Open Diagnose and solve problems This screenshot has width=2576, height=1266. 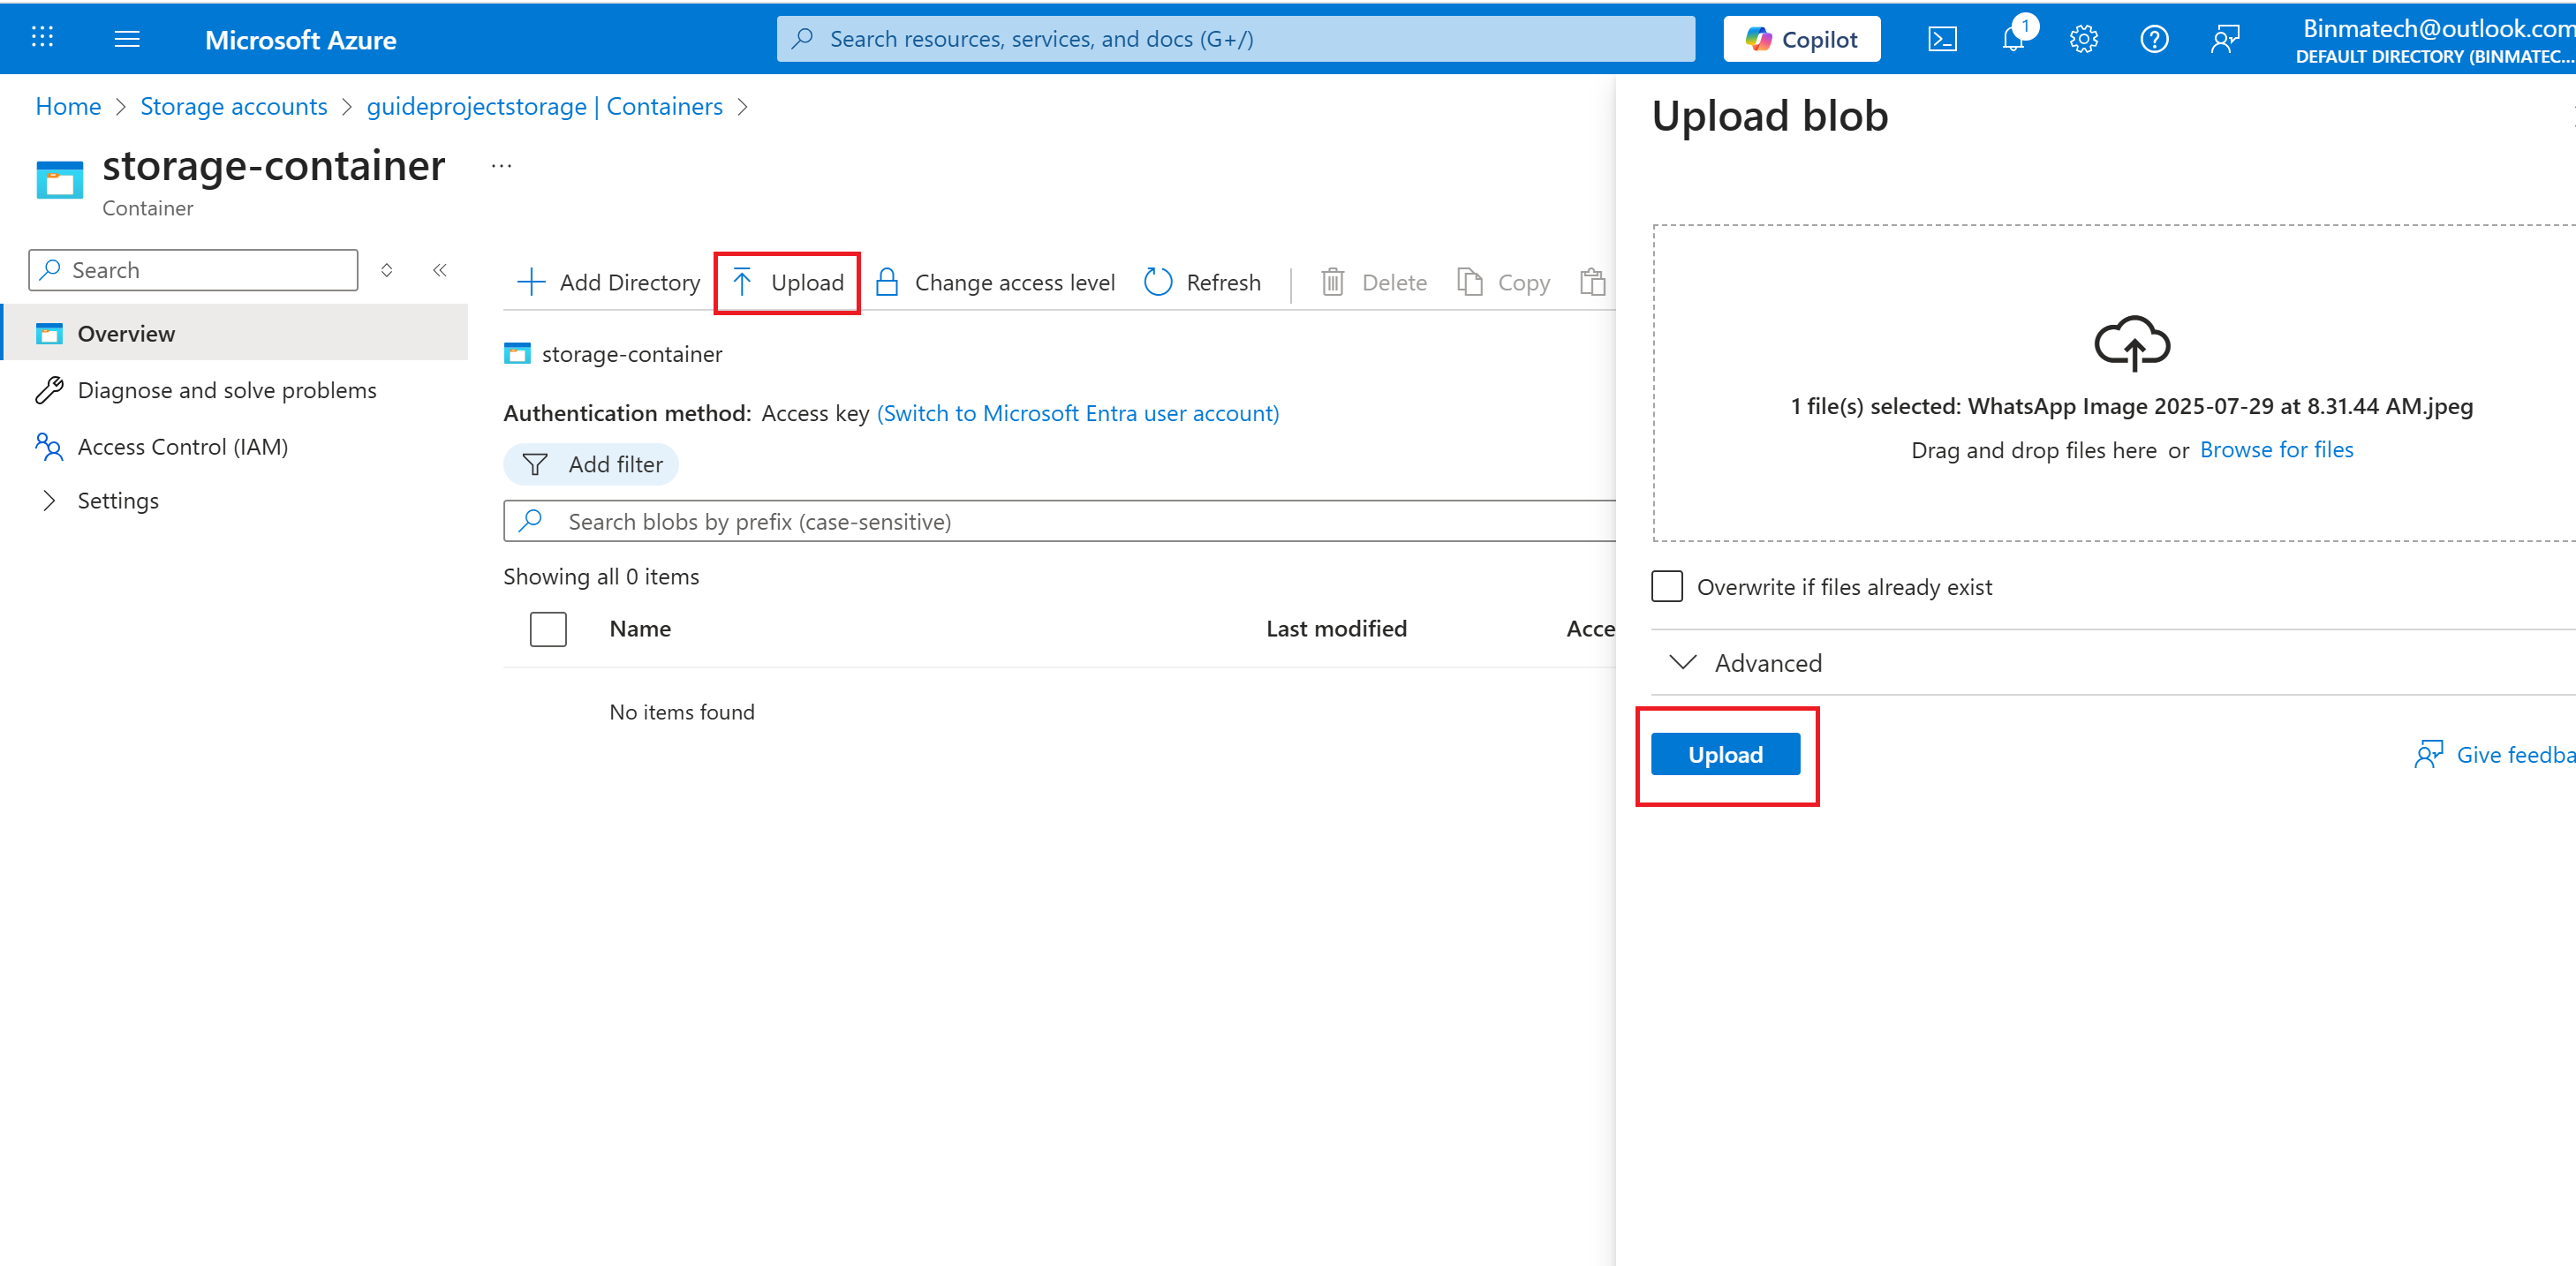tap(226, 390)
